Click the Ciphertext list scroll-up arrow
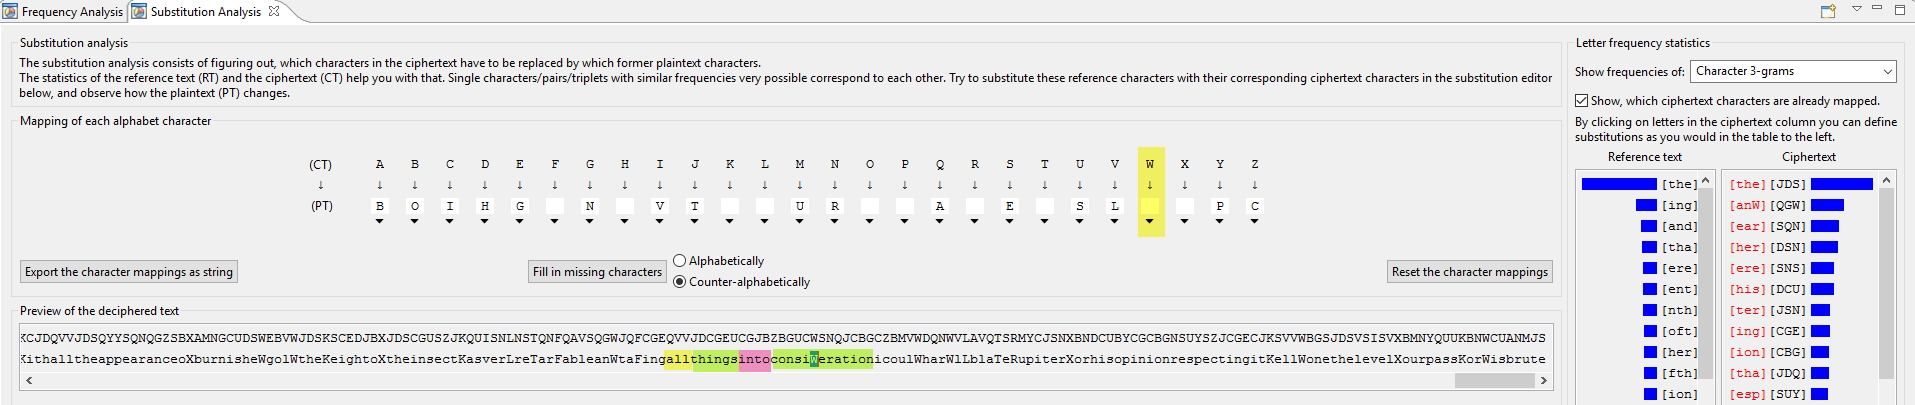 pyautogui.click(x=1886, y=181)
